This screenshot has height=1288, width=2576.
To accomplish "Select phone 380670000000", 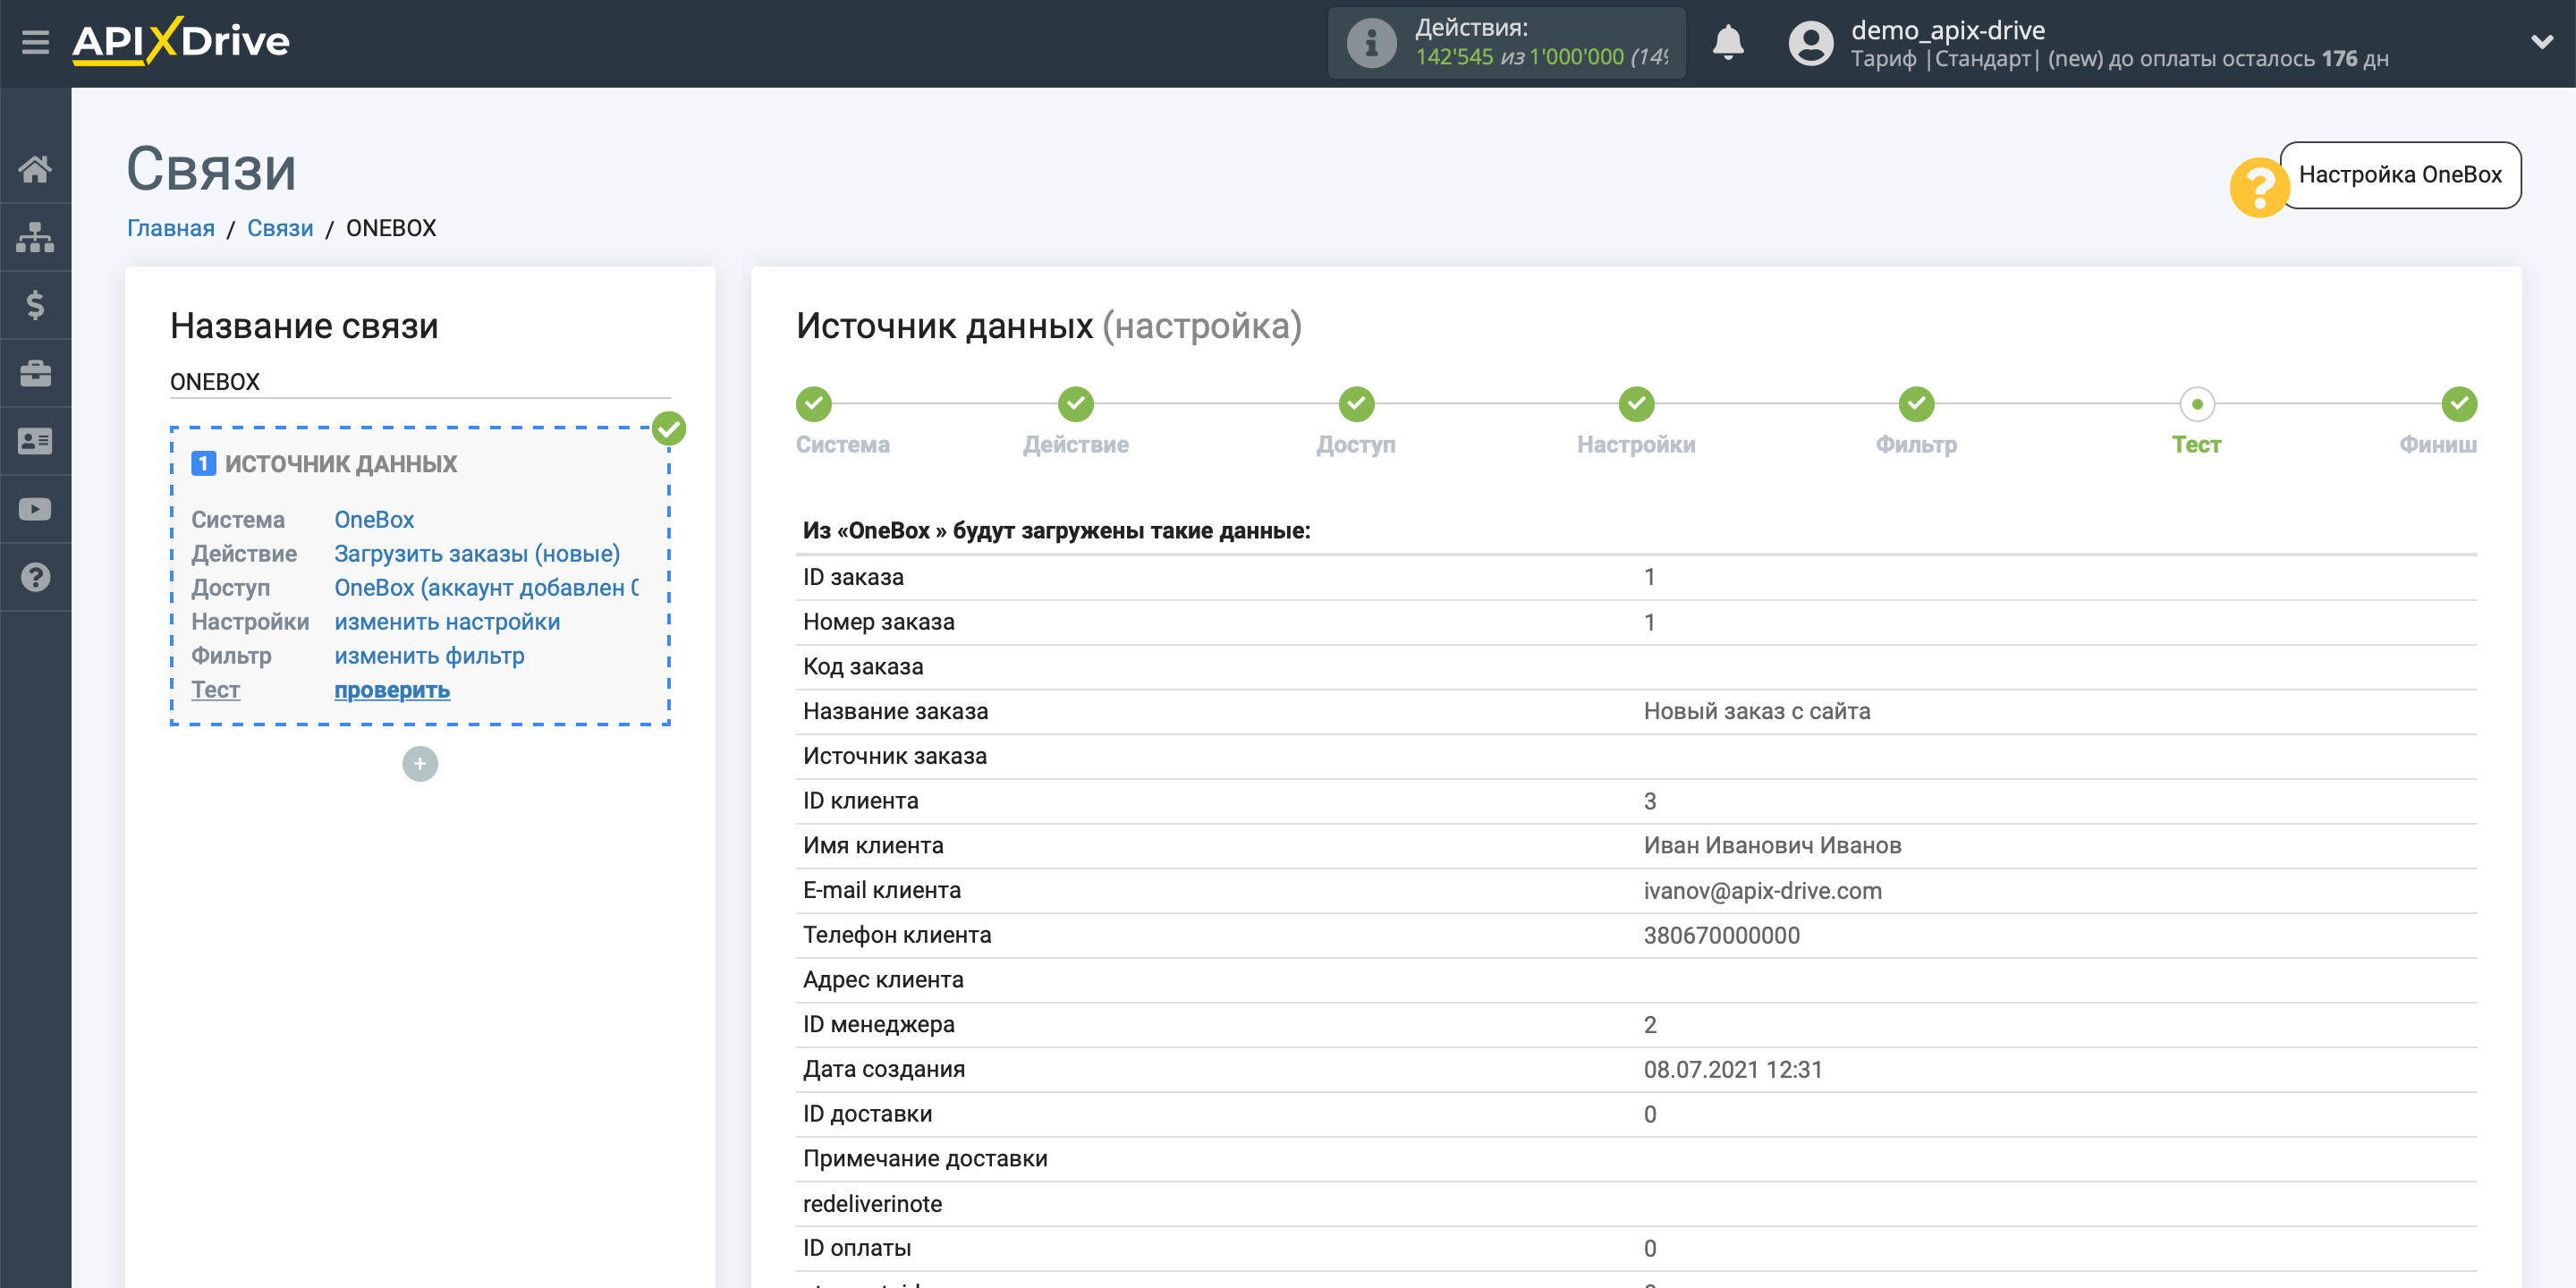I will (x=1722, y=935).
